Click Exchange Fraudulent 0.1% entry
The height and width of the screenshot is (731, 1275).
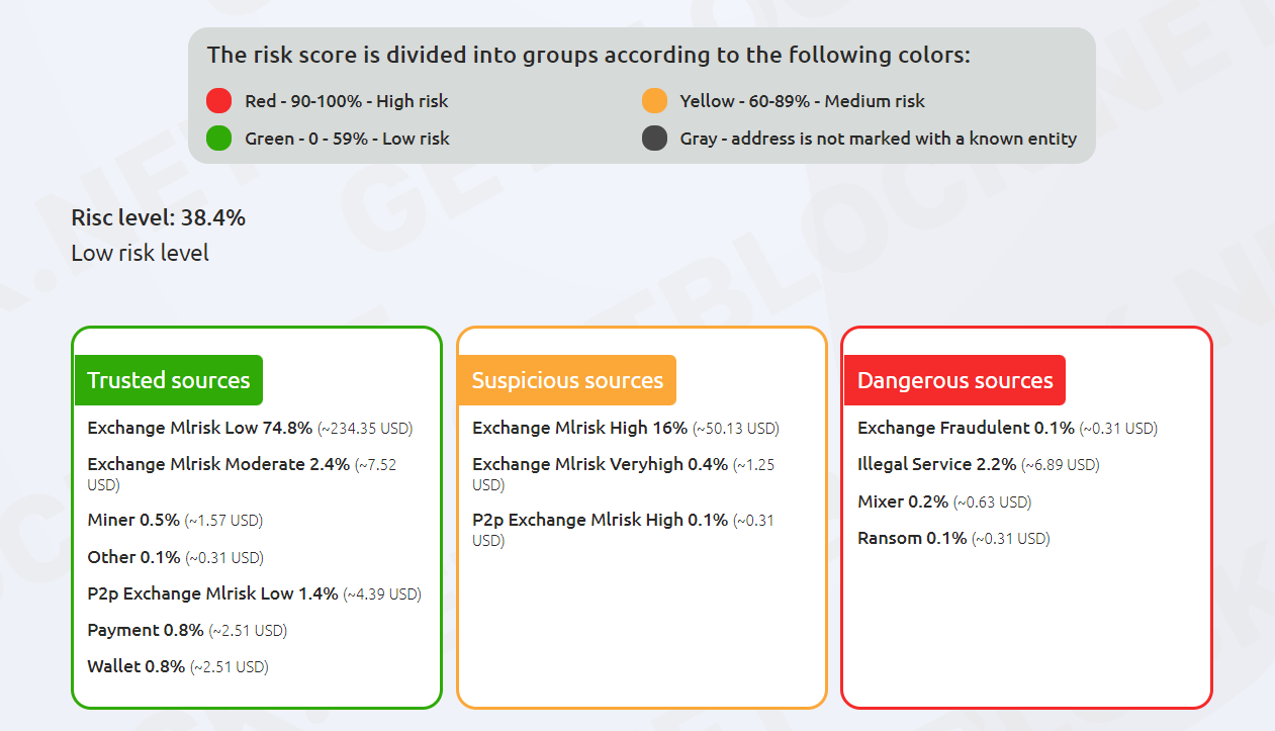click(1007, 428)
